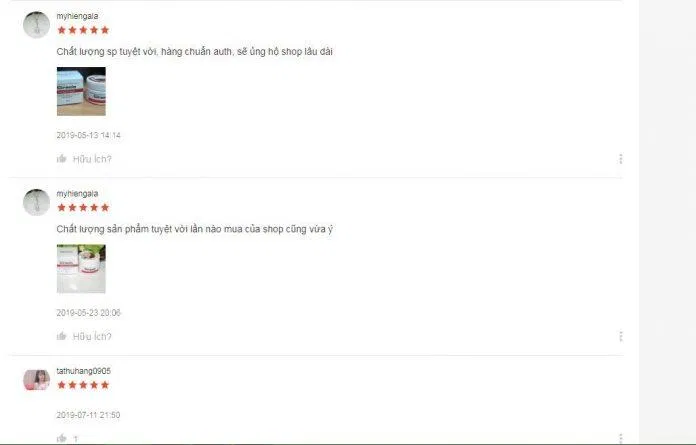The image size is (696, 445).
Task: Click username tathuhang0905
Action: tap(83, 371)
